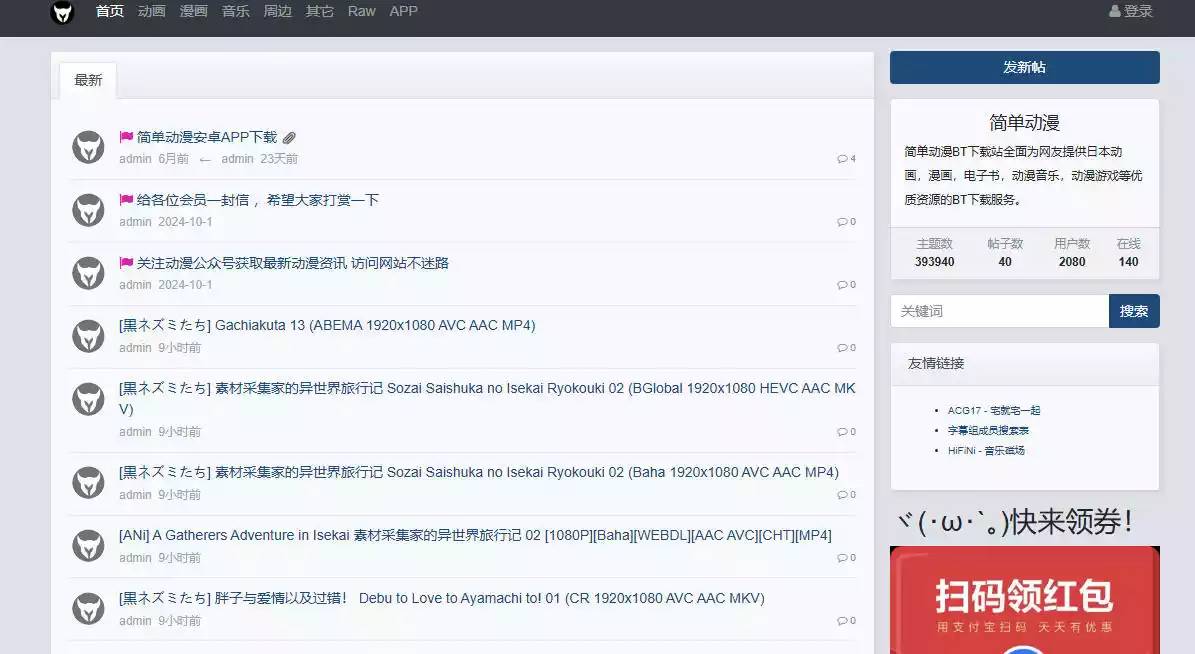The width and height of the screenshot is (1195, 654).
Task: Click the wolf logo icon in top navigation
Action: tap(61, 13)
